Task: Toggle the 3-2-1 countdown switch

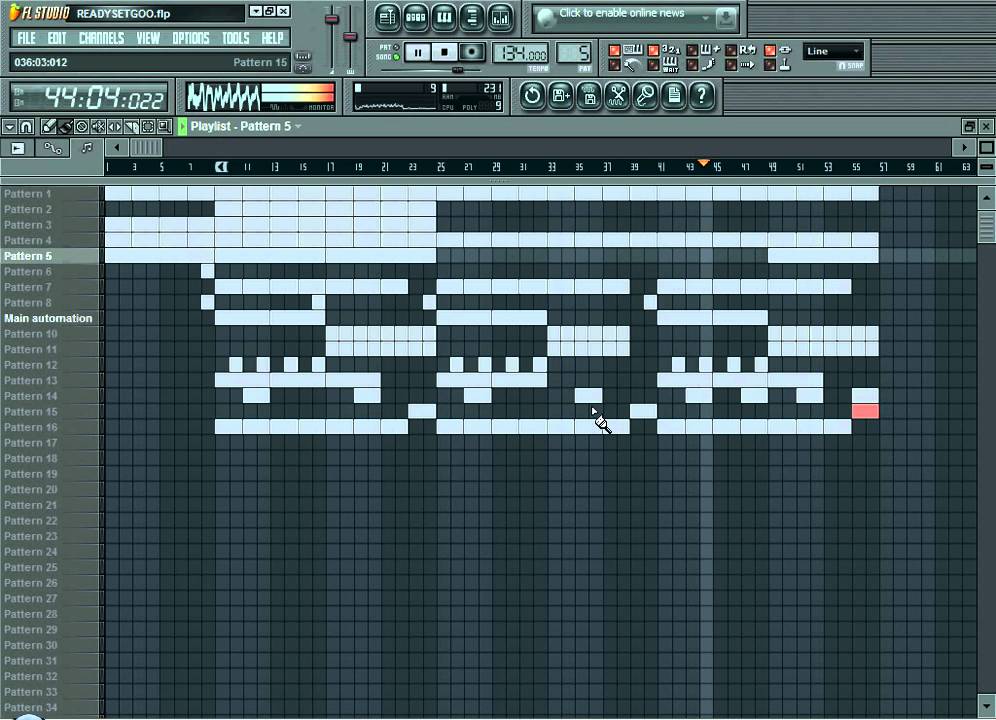Action: pyautogui.click(x=653, y=50)
